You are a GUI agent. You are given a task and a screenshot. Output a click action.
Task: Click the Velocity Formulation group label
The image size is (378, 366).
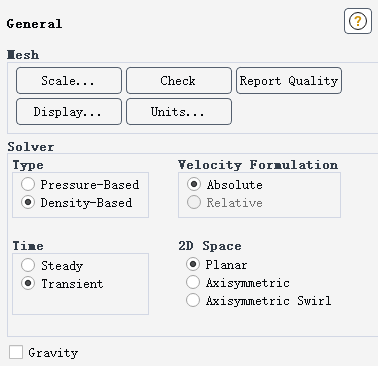click(258, 165)
